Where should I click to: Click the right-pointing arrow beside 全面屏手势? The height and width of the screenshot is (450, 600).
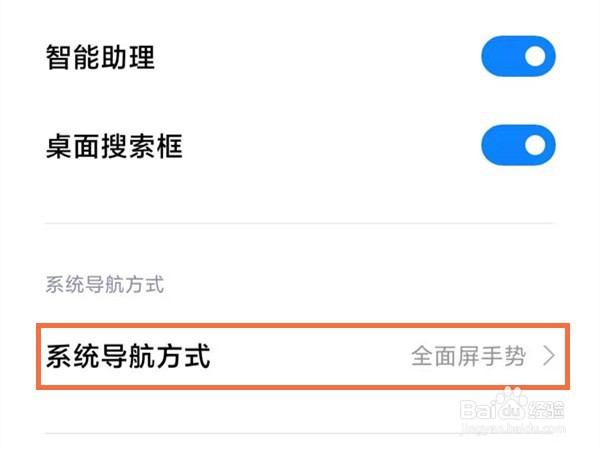click(548, 357)
